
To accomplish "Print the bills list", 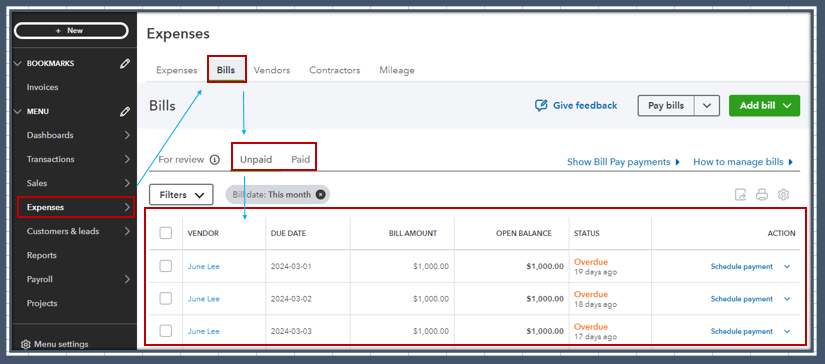I will [762, 195].
